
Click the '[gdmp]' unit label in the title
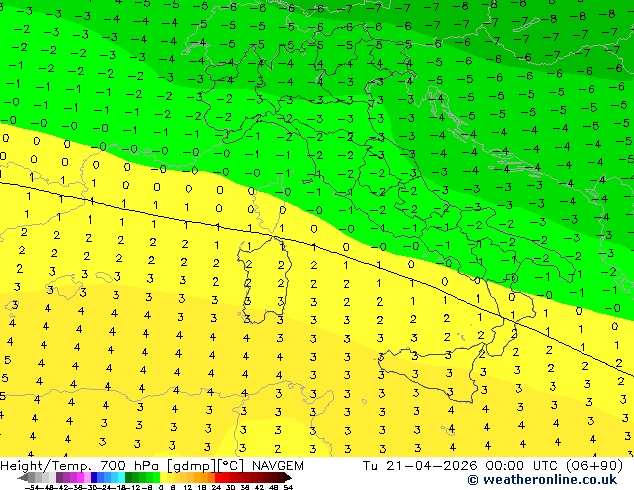click(x=192, y=466)
